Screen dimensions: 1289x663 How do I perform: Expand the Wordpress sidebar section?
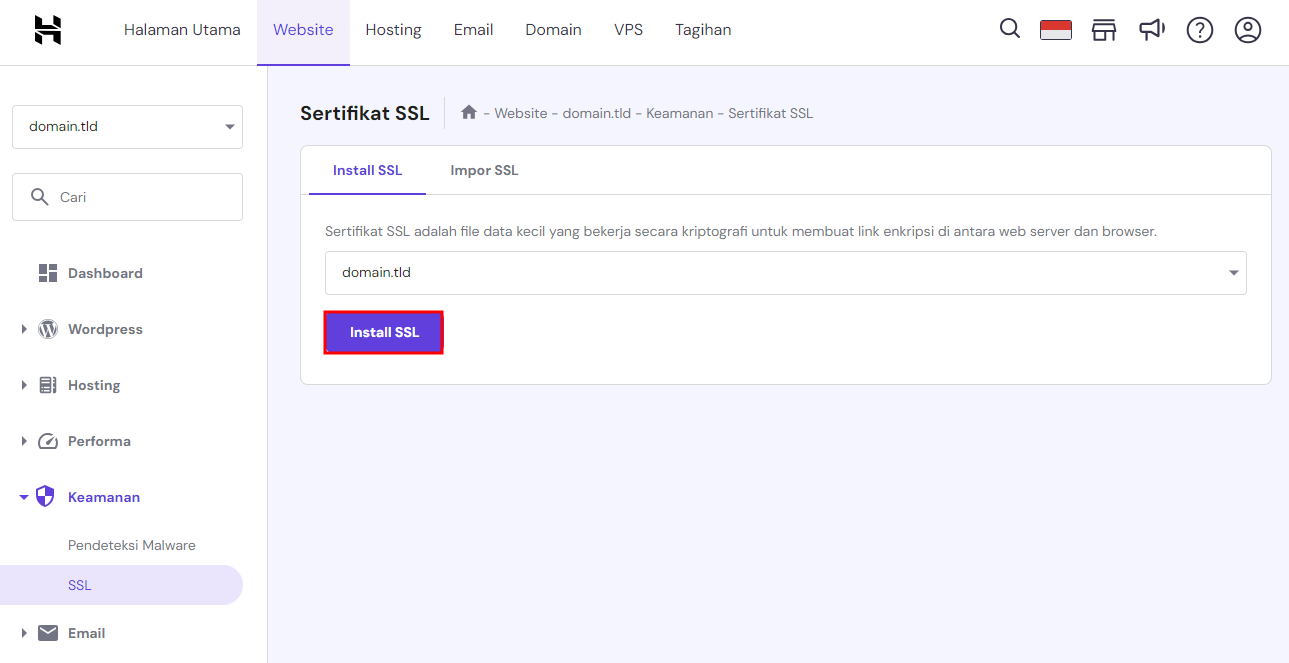tap(23, 328)
